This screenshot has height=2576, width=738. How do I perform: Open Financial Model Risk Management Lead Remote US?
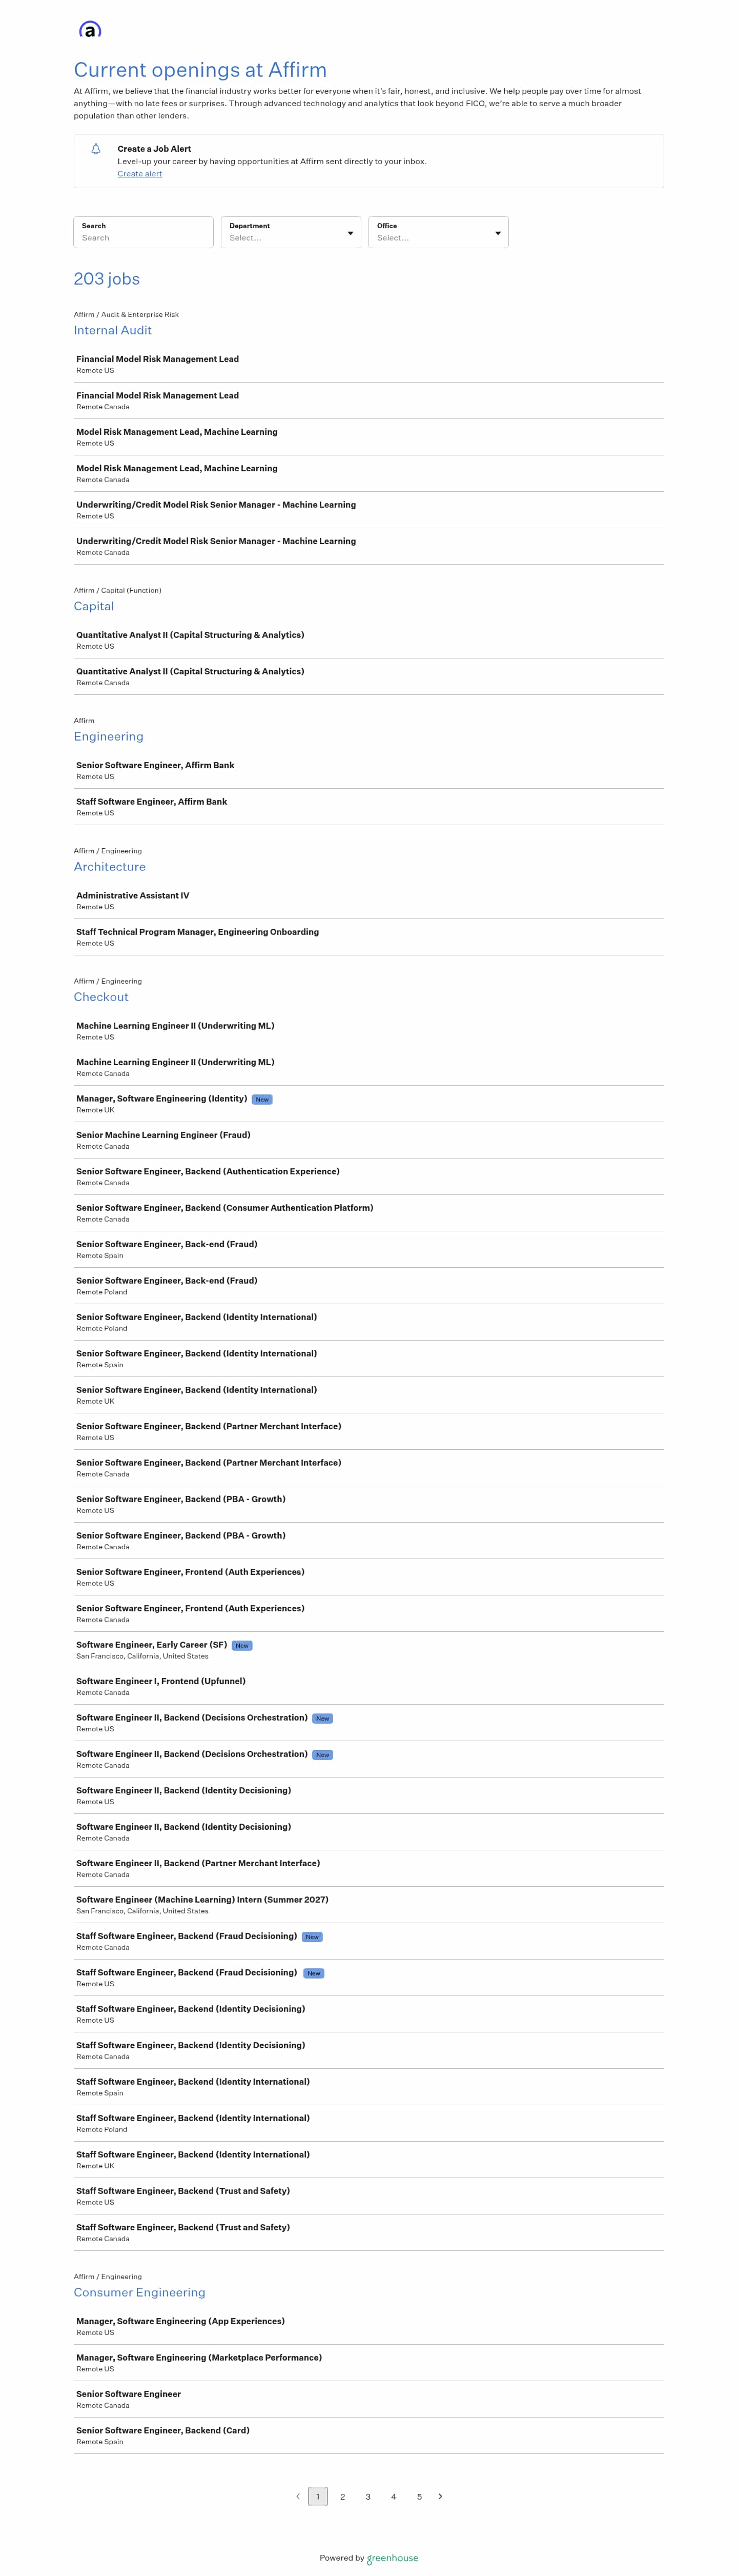[x=368, y=364]
